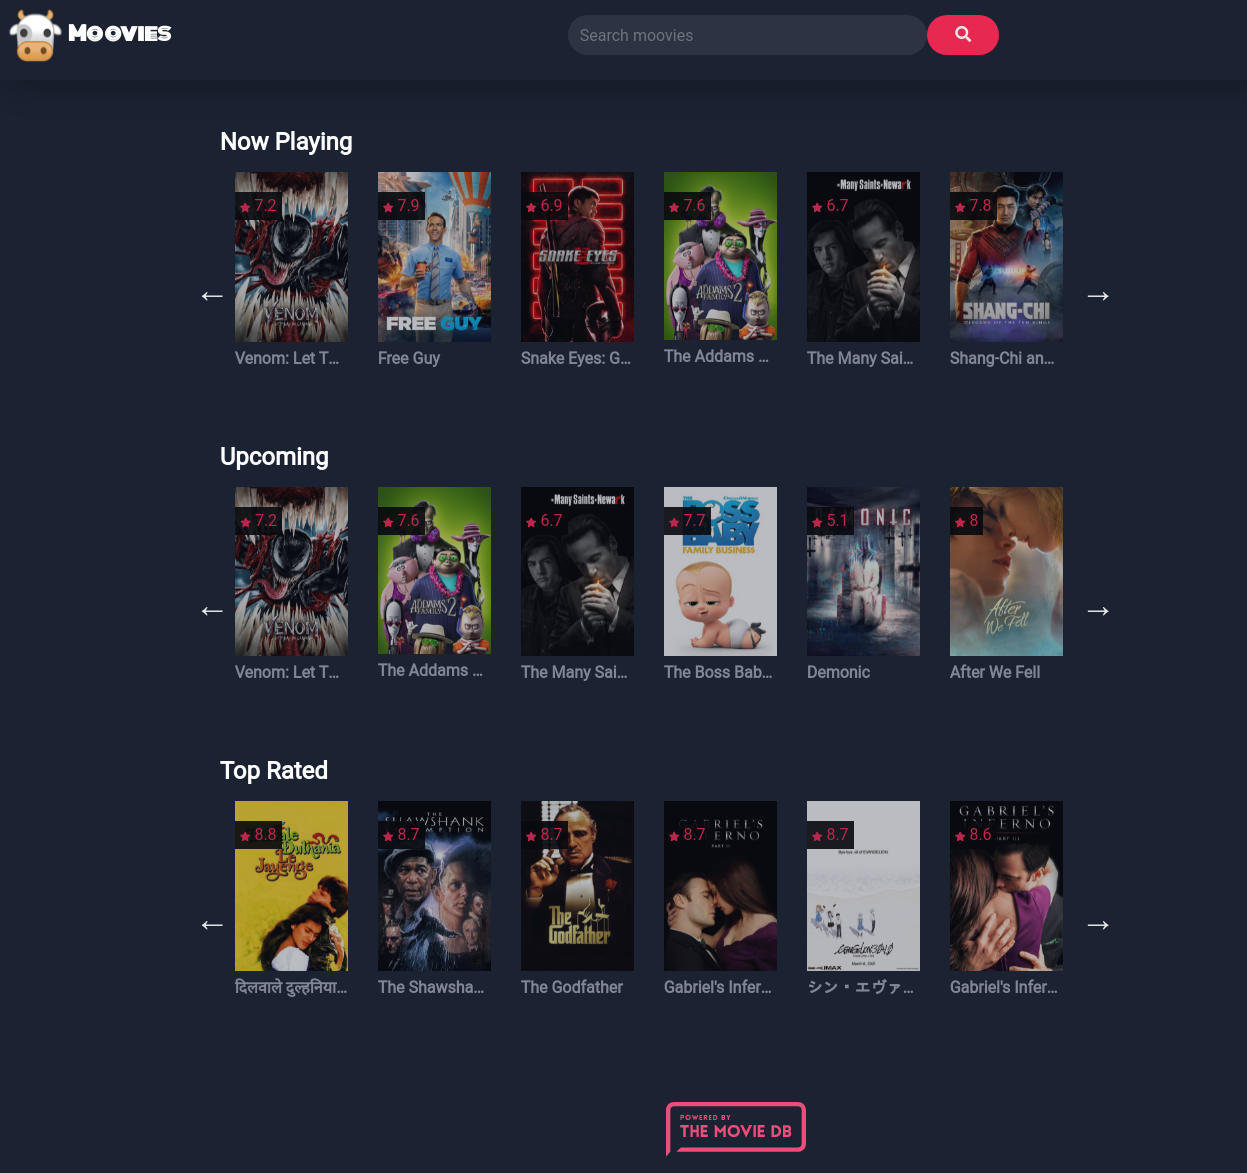The width and height of the screenshot is (1247, 1173).
Task: Click the Hindi title under the 8.8 poster
Action: point(291,987)
